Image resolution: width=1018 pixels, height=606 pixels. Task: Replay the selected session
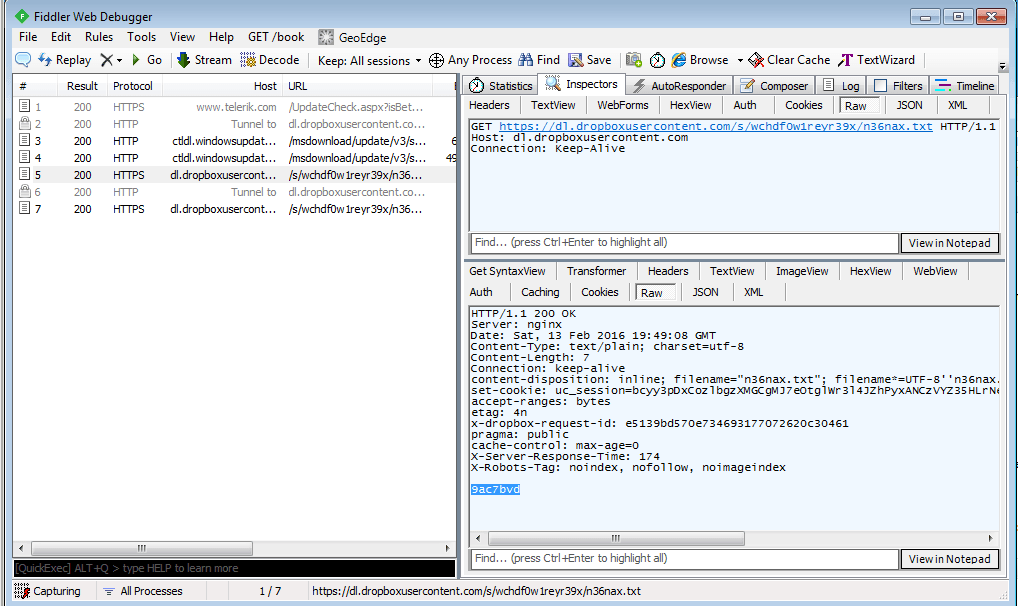(x=65, y=60)
